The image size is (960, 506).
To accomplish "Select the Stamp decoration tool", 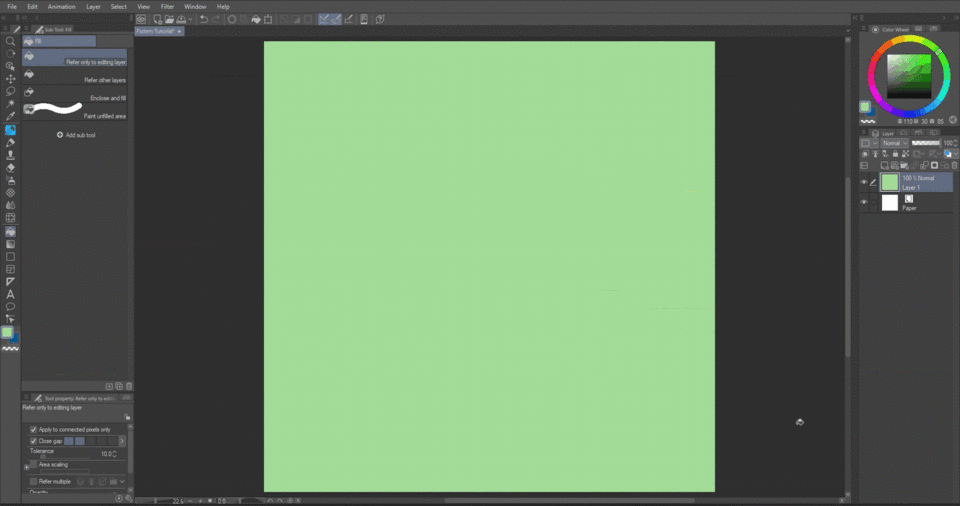I will (10, 155).
